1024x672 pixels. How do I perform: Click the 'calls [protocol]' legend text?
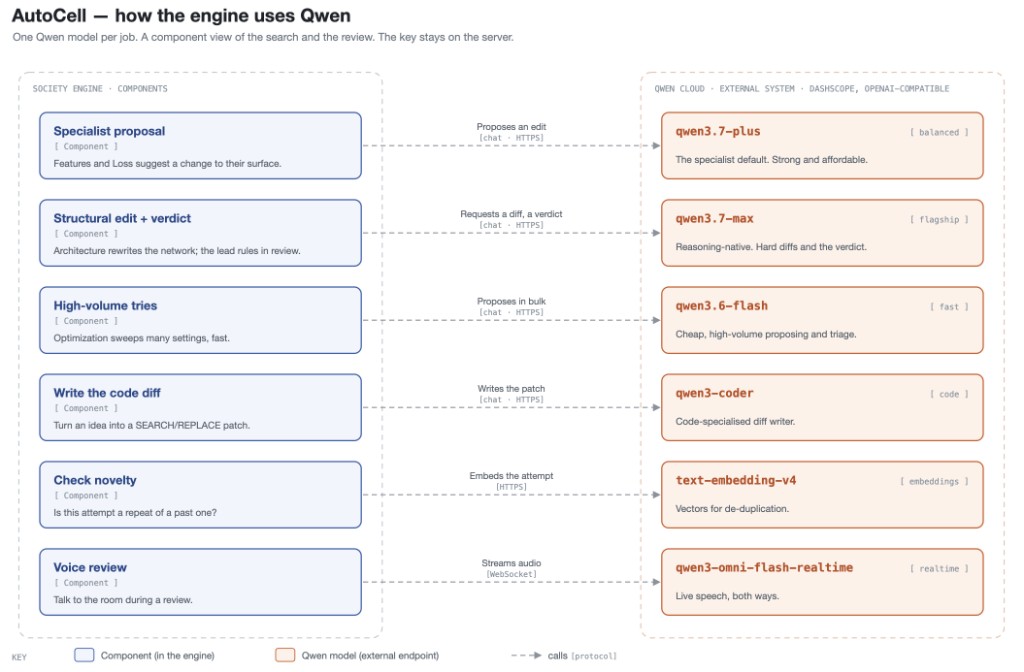tap(582, 656)
